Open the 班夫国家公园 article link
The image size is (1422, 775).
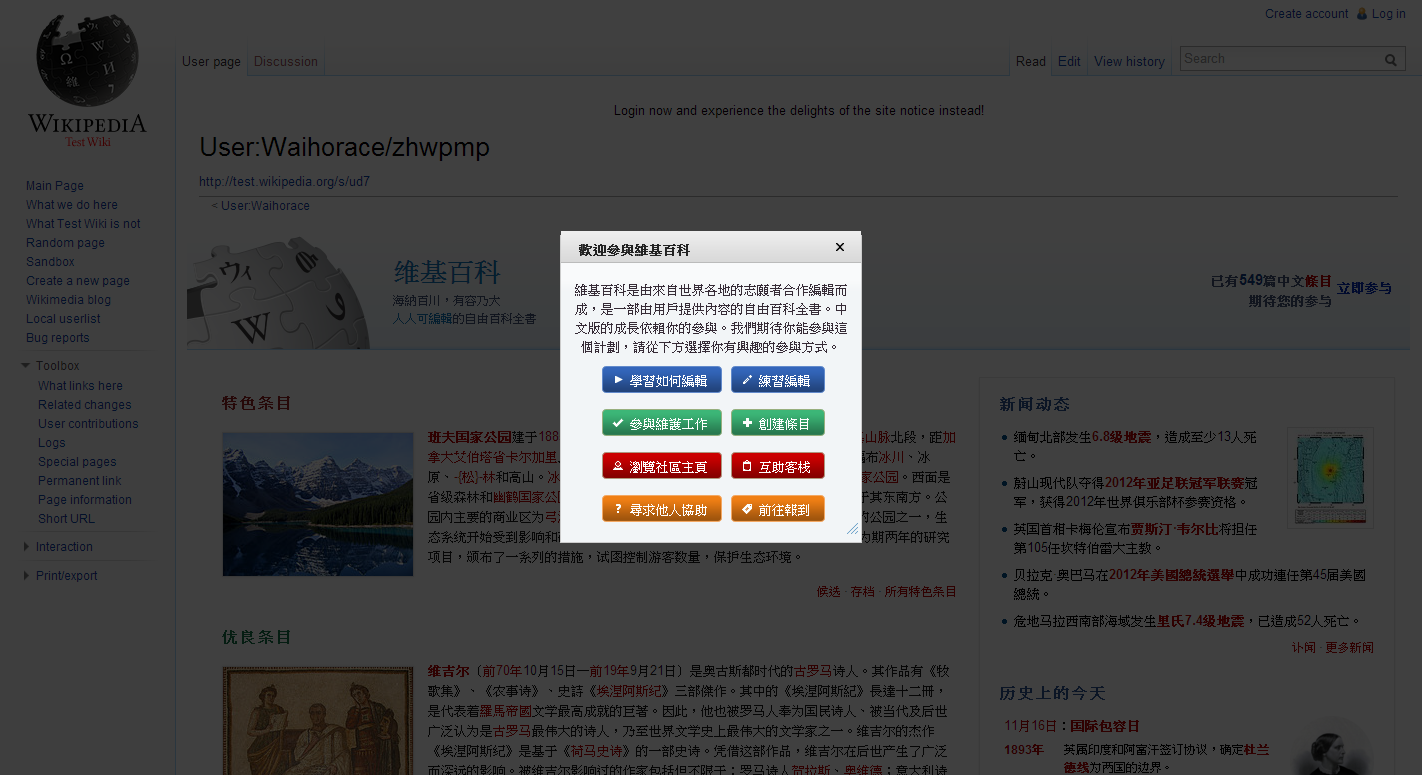pyautogui.click(x=470, y=437)
